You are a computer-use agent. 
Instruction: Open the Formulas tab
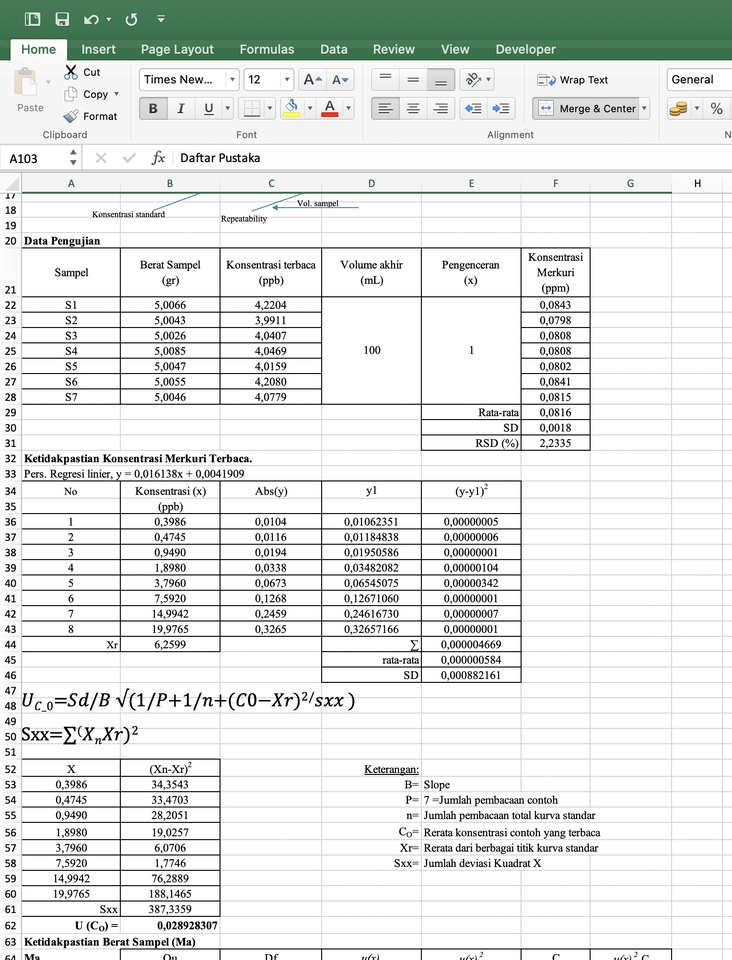267,50
